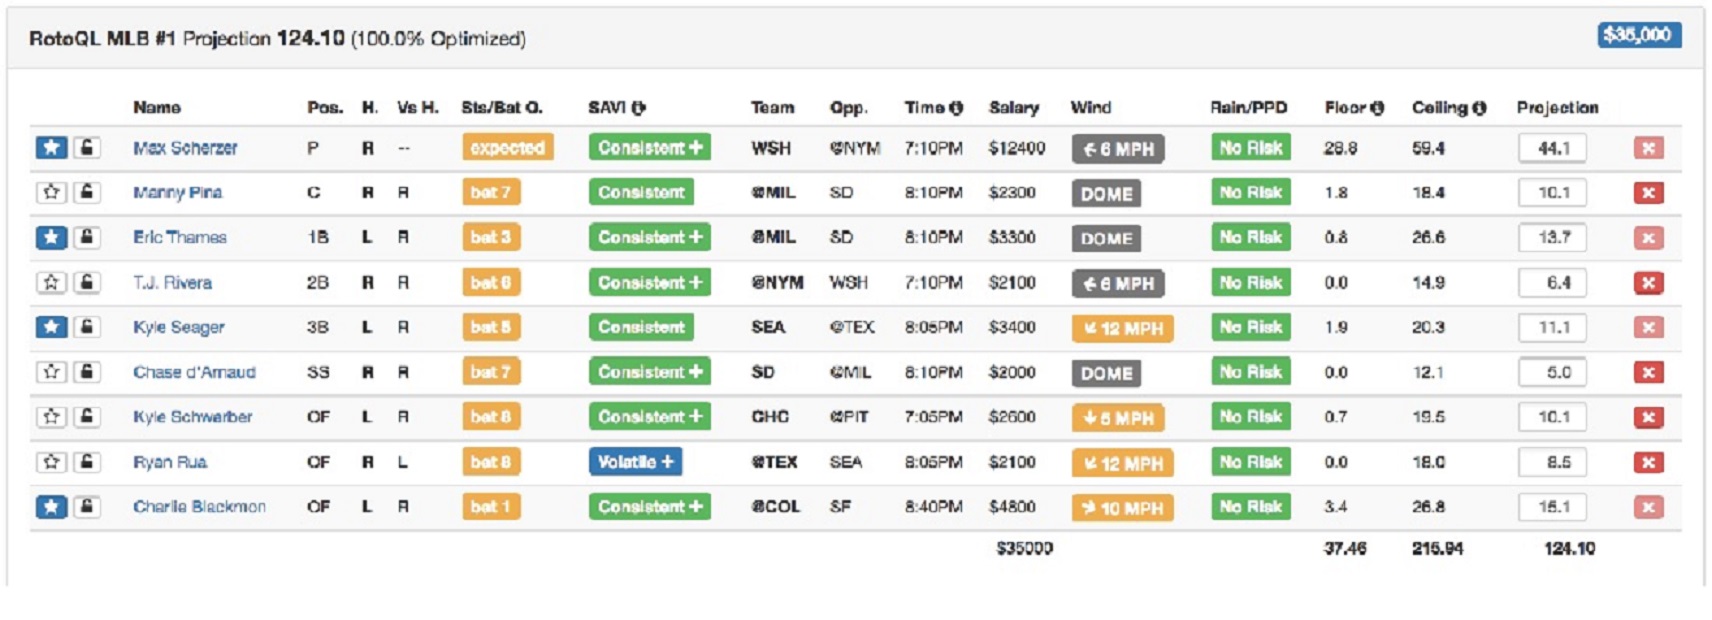
Task: Click lock icon for Charlie Blackmon
Action: pyautogui.click(x=87, y=507)
